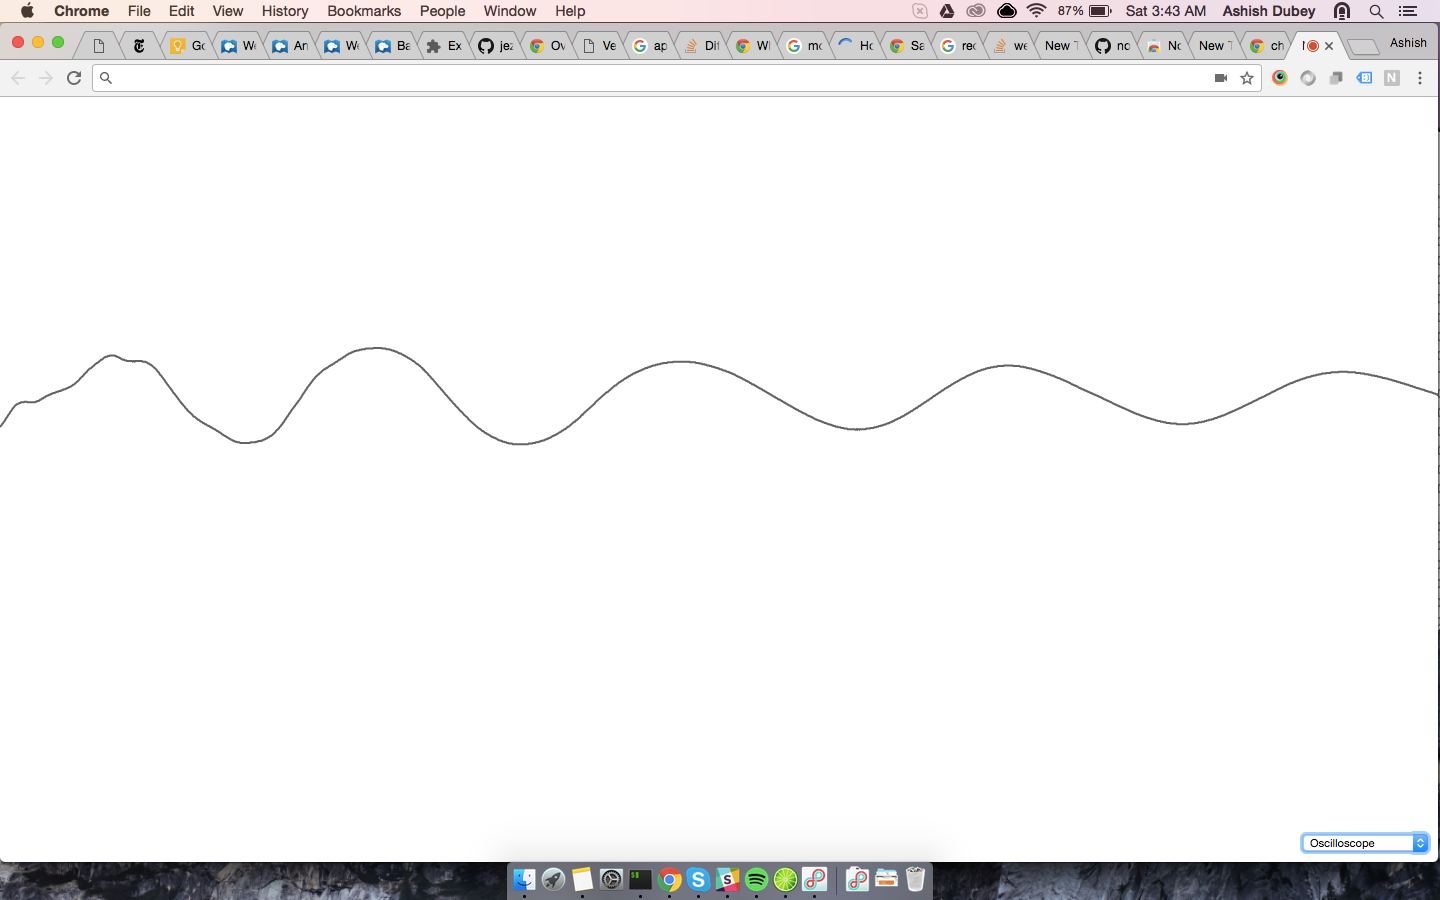Click the Google Drive menu bar icon
The width and height of the screenshot is (1440, 900).
click(x=947, y=11)
